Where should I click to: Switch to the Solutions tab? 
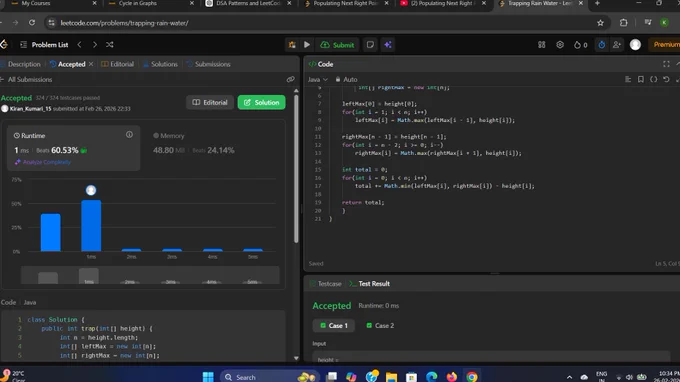tap(160, 64)
